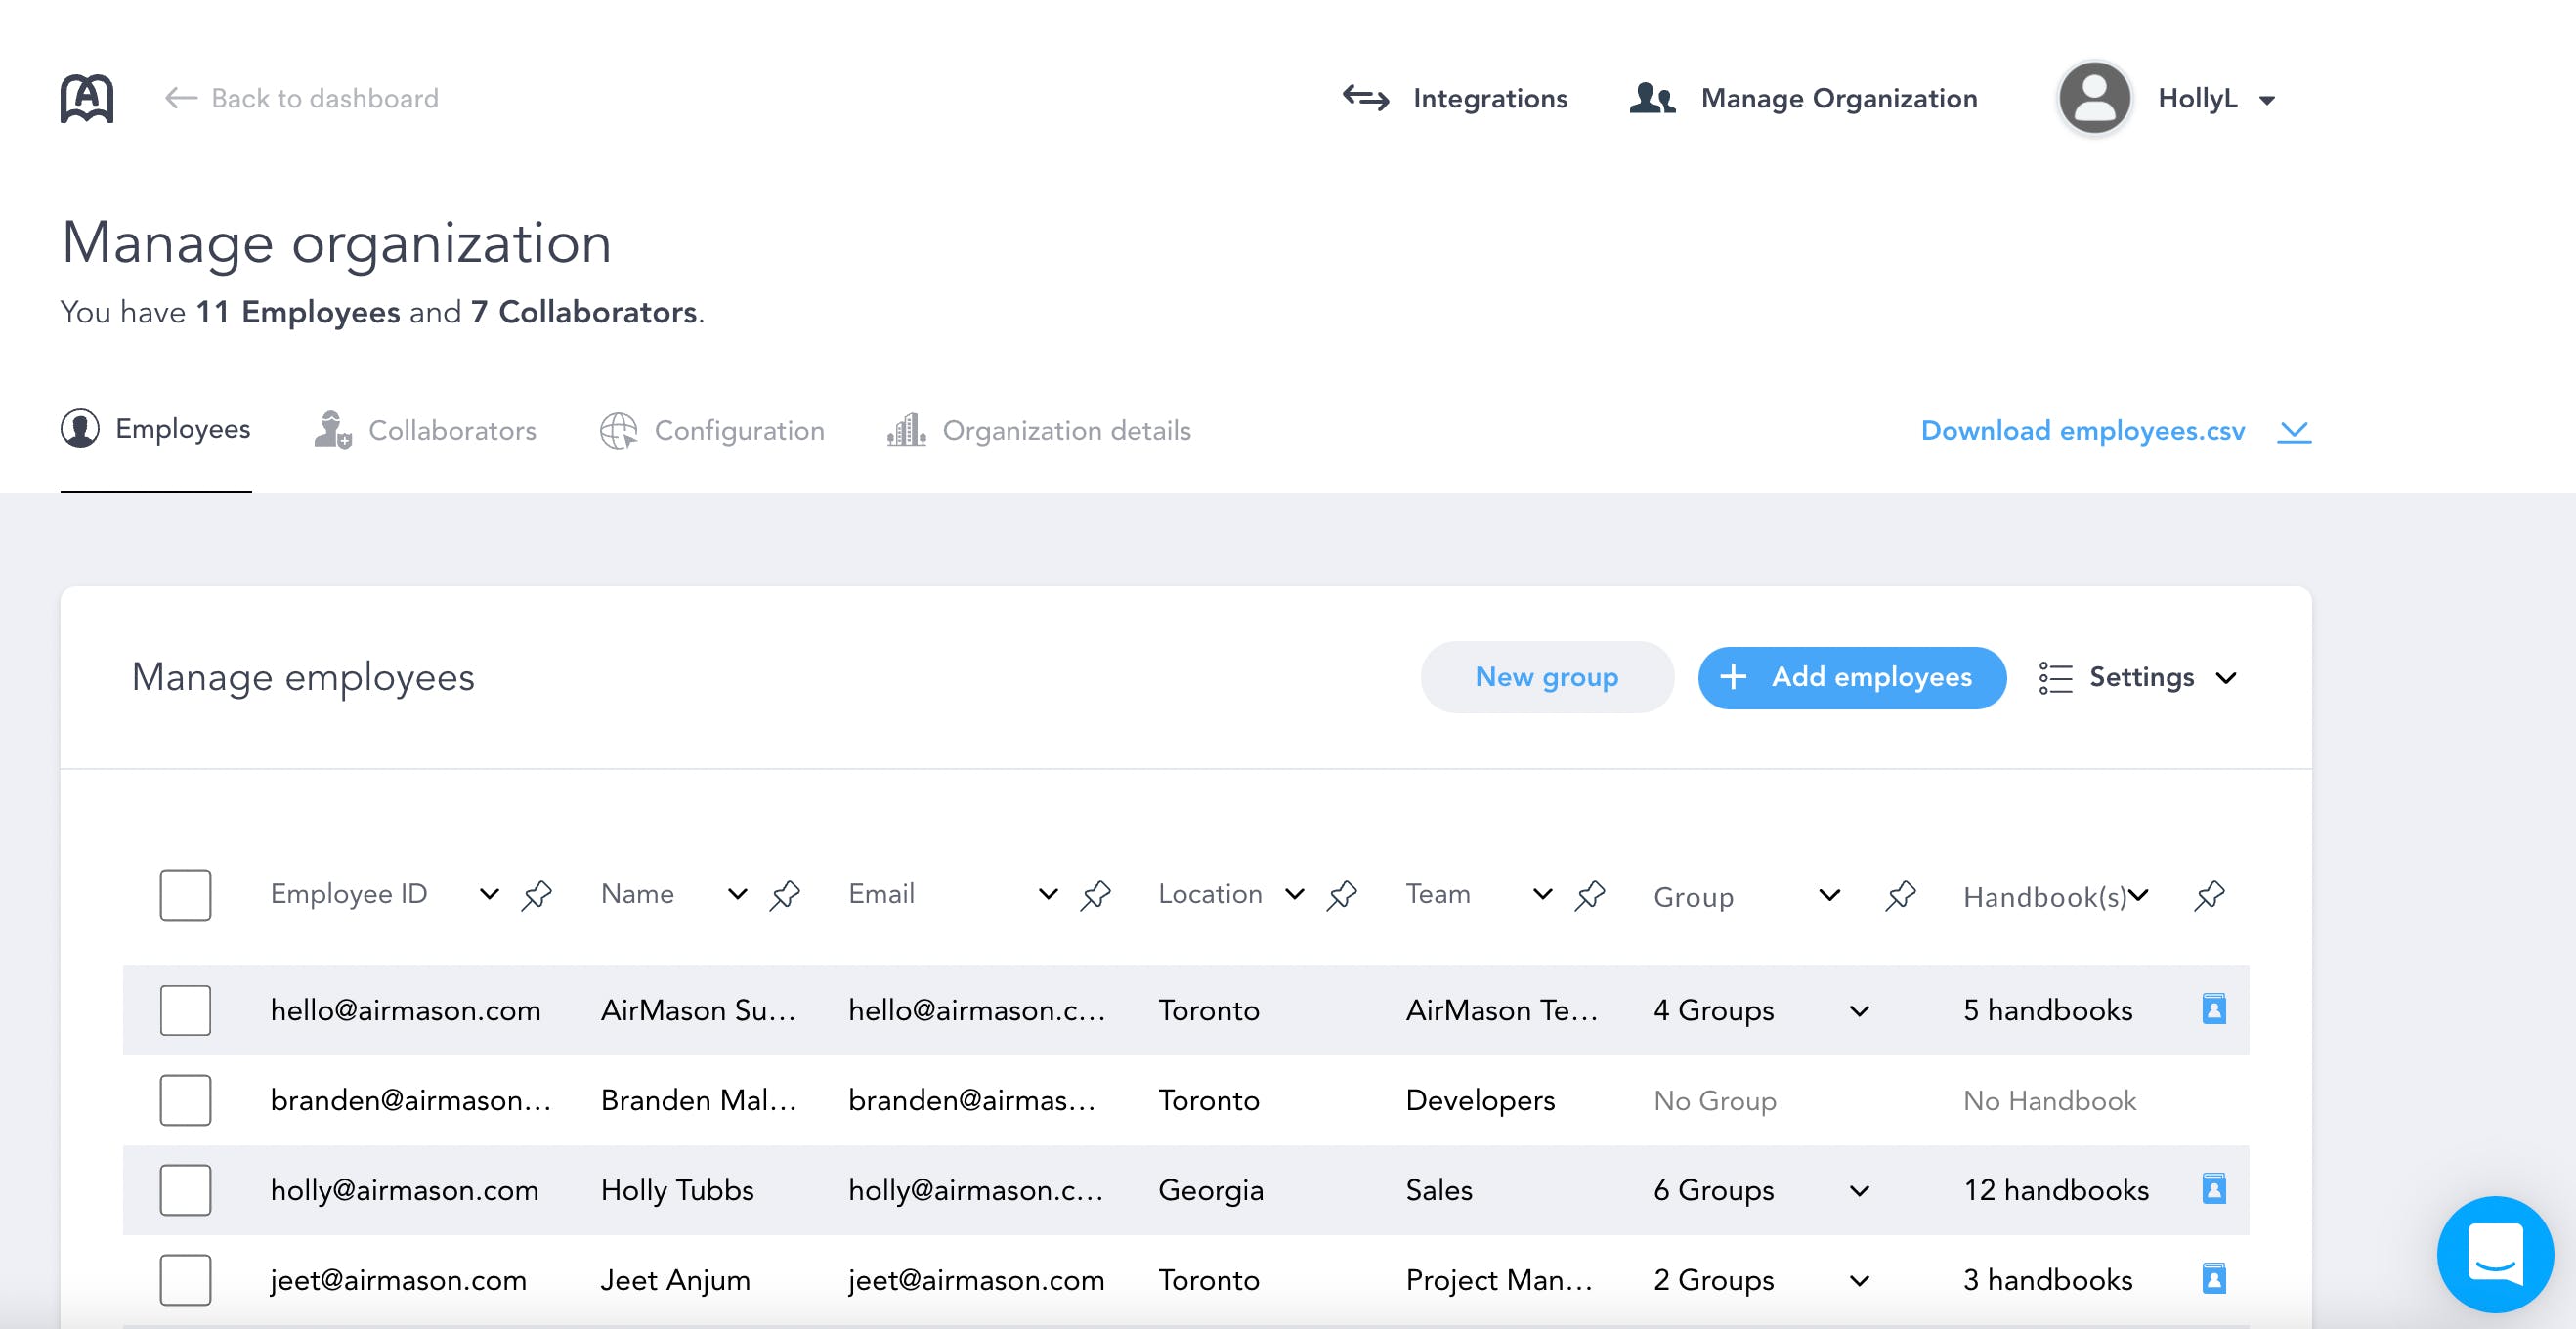Click the No Handbook cell
This screenshot has height=1329, width=2576.
2050,1101
